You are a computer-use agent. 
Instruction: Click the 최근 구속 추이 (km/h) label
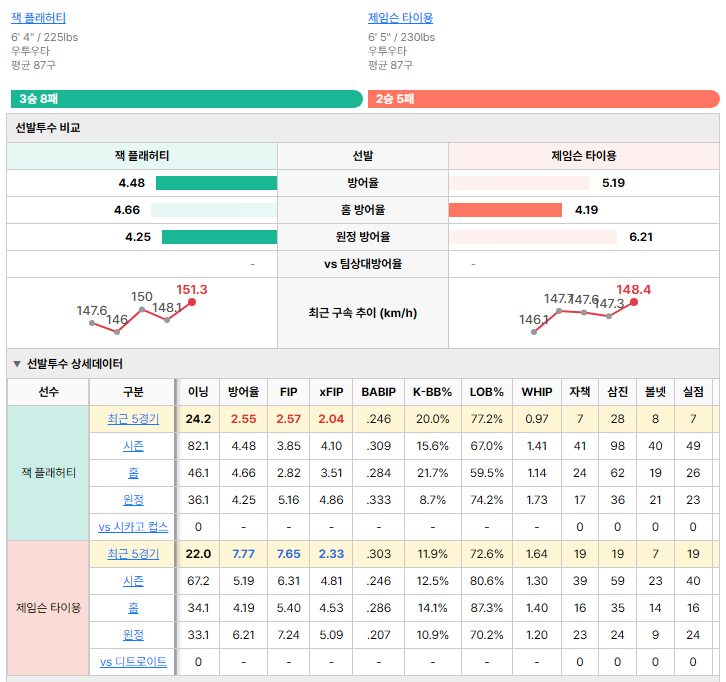(x=363, y=313)
